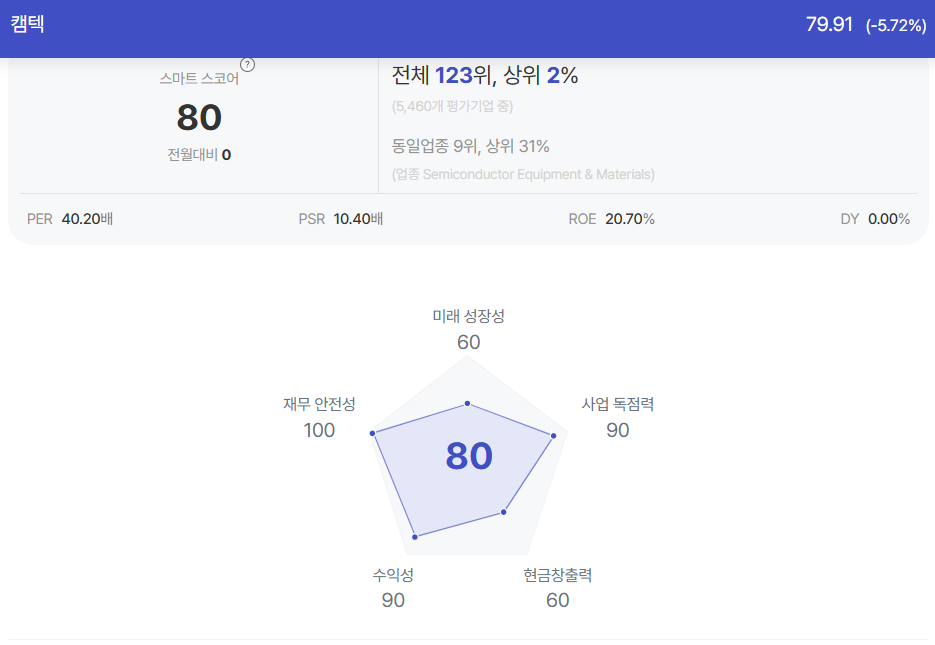
Task: Click the 현금창출력 radar label
Action: pyautogui.click(x=558, y=575)
